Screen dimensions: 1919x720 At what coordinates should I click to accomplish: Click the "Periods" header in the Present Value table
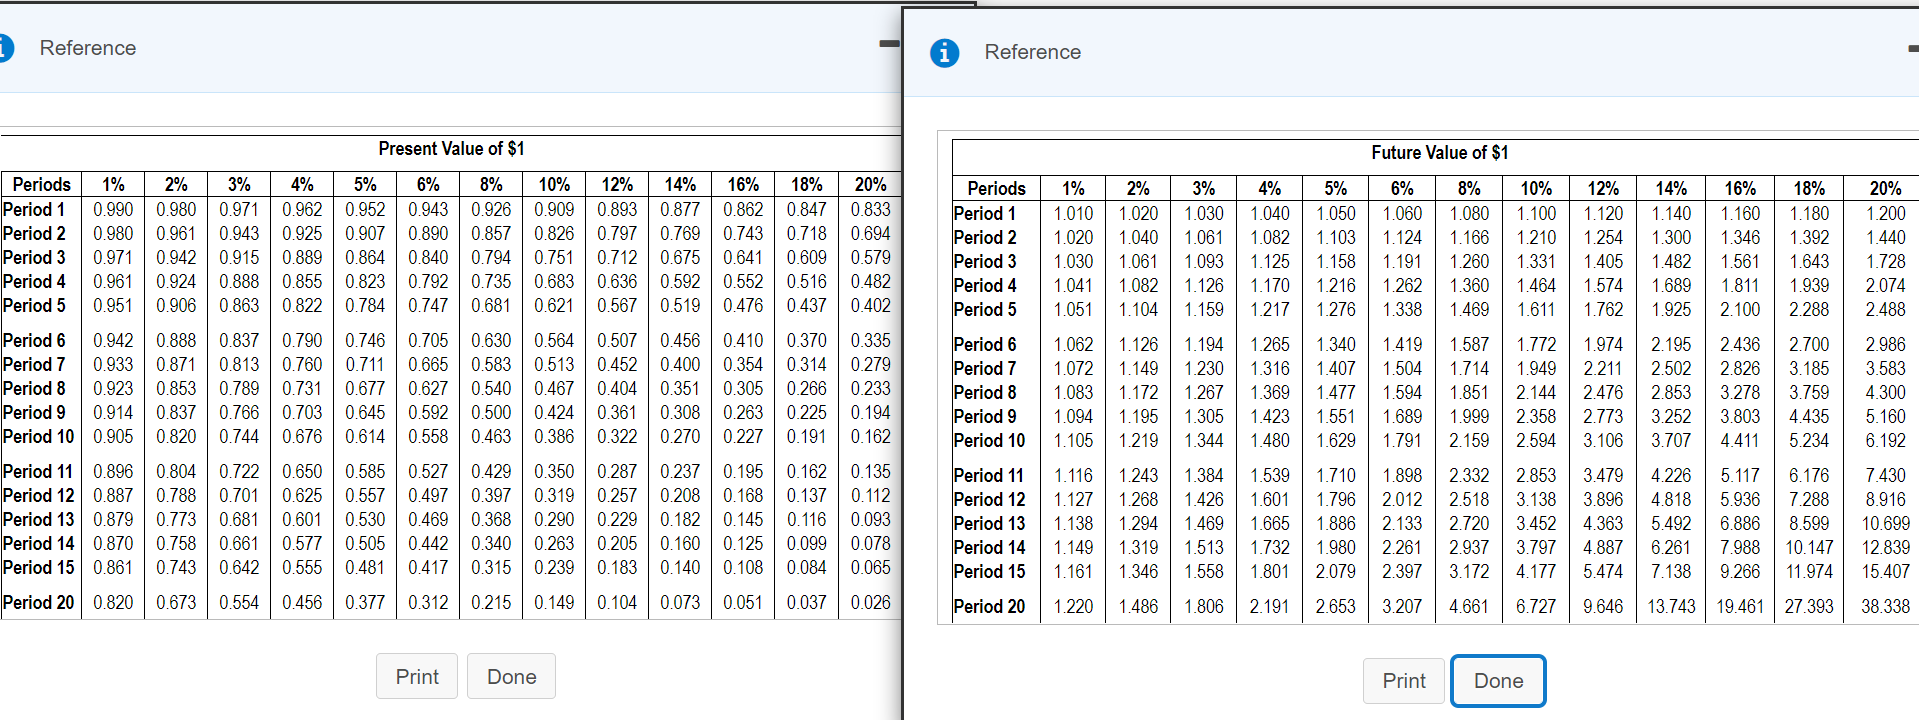(x=42, y=184)
